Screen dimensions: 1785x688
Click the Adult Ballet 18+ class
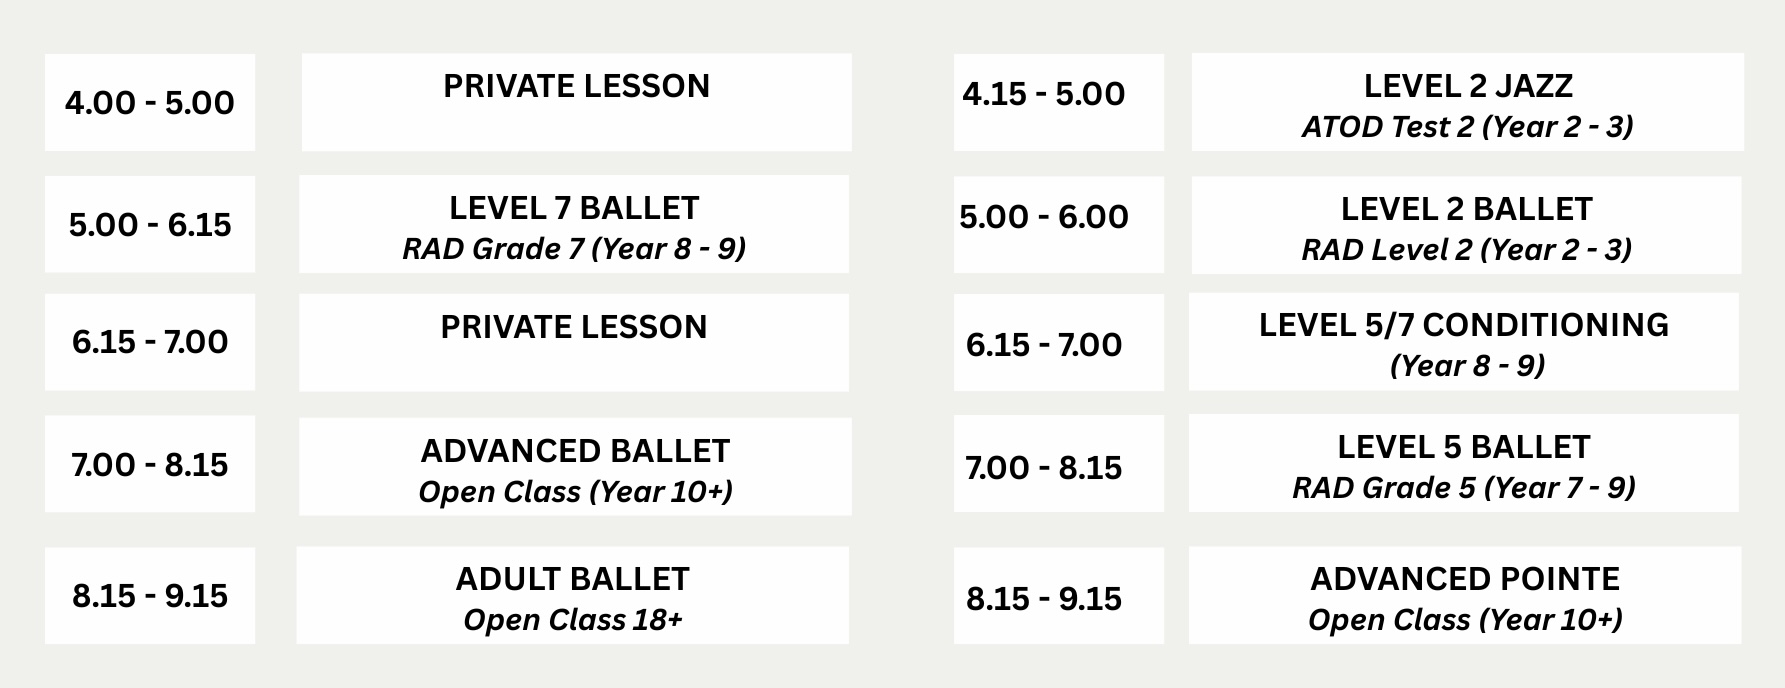click(x=573, y=596)
